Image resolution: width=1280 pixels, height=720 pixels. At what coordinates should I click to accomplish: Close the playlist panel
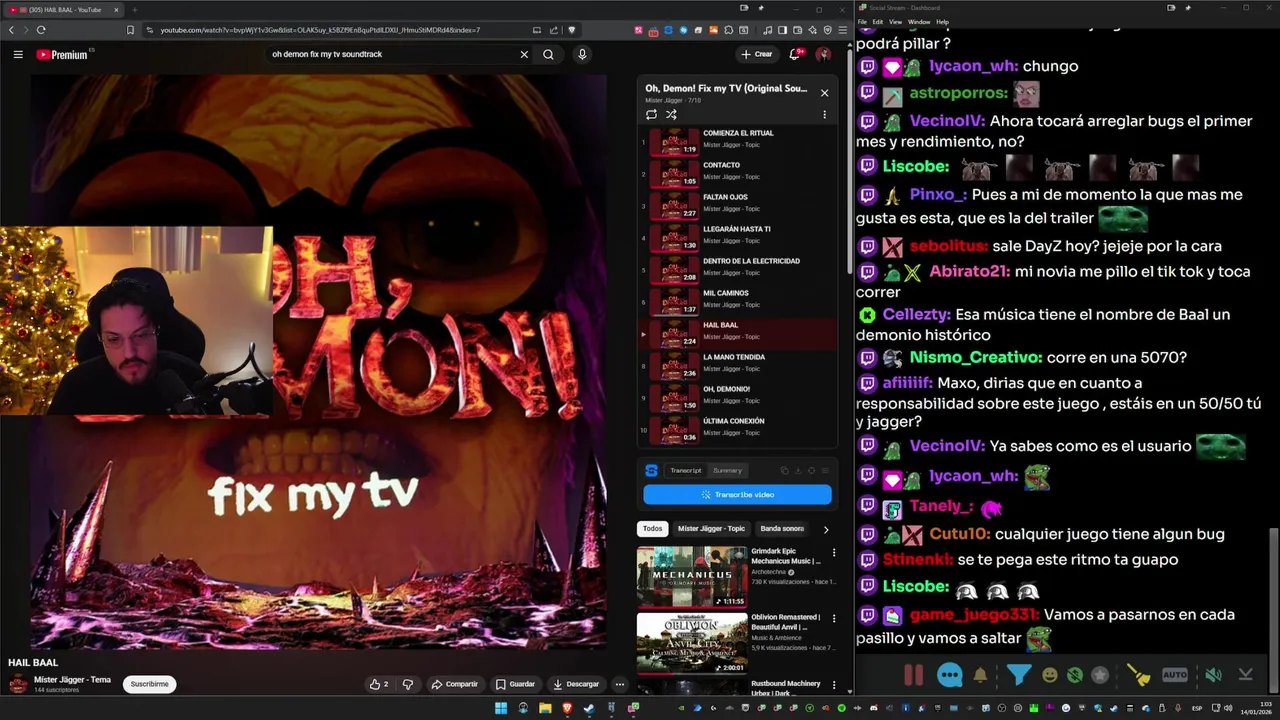coord(824,93)
